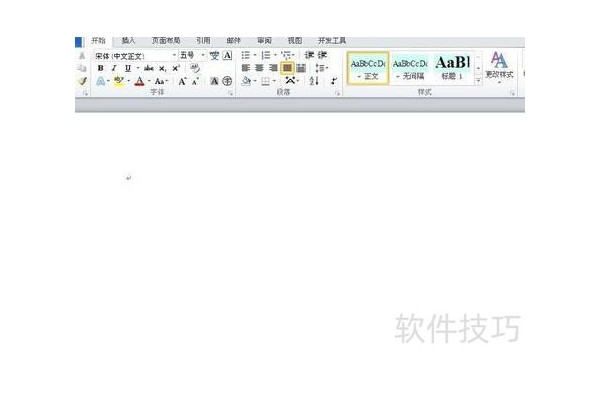Open the font name dropdown 宋体 (中文正文)

[x=174, y=56]
